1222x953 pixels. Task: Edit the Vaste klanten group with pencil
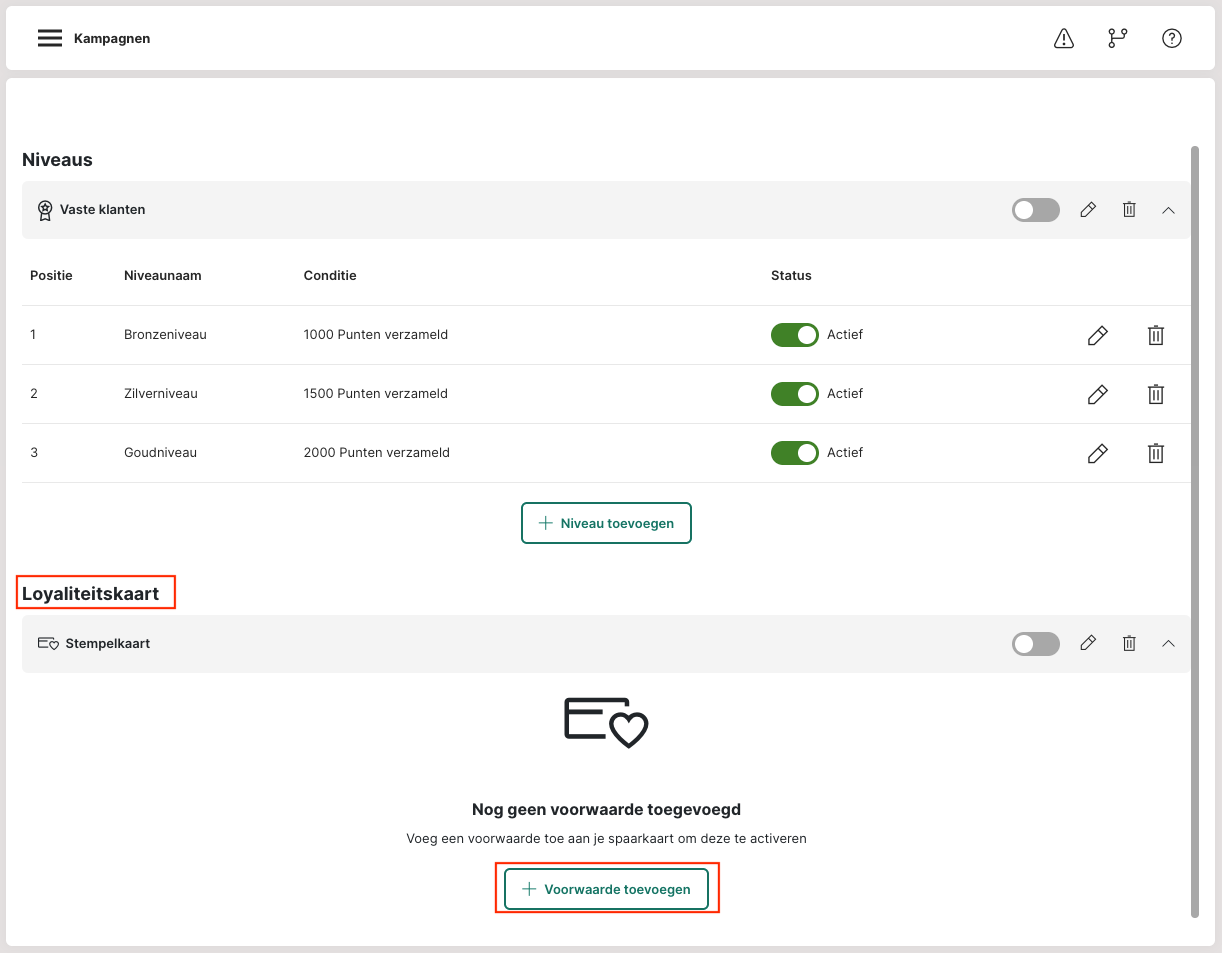point(1088,210)
